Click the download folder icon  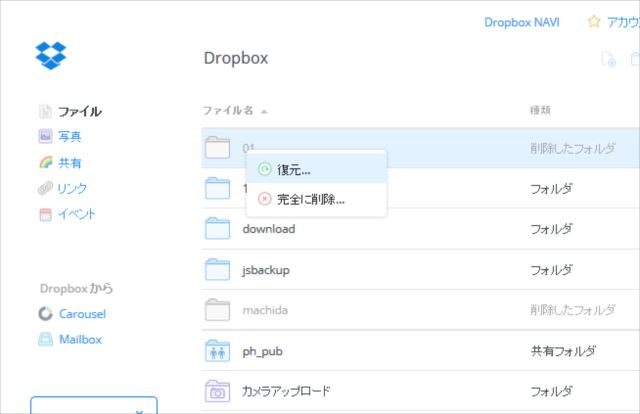218,228
